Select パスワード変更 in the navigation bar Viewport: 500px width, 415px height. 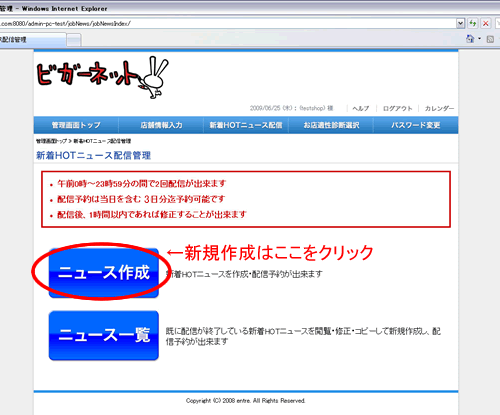click(x=416, y=125)
